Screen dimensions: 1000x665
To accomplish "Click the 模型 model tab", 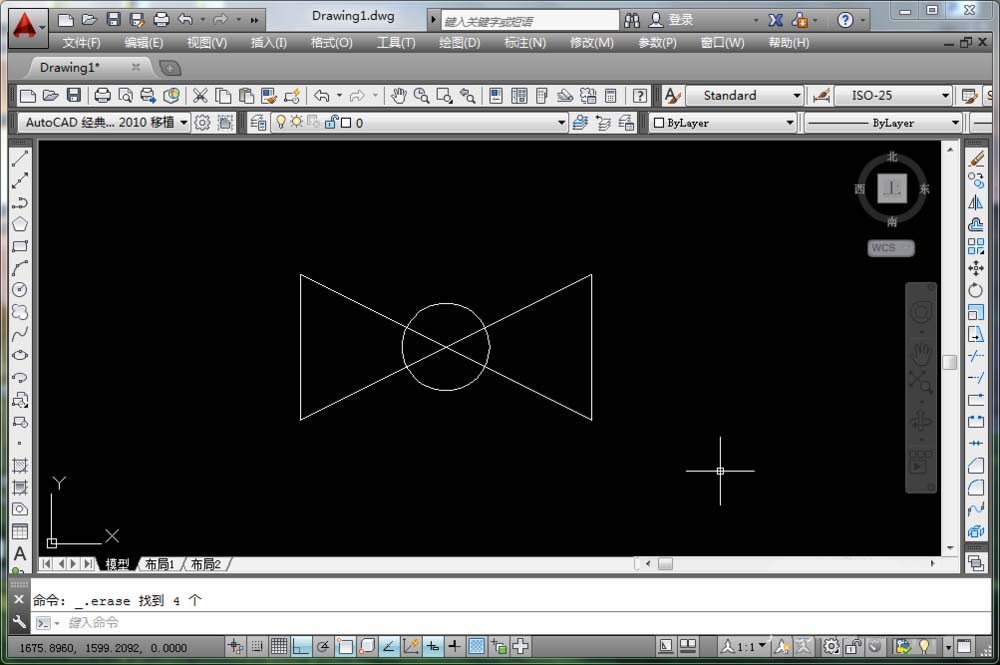I will pos(117,564).
